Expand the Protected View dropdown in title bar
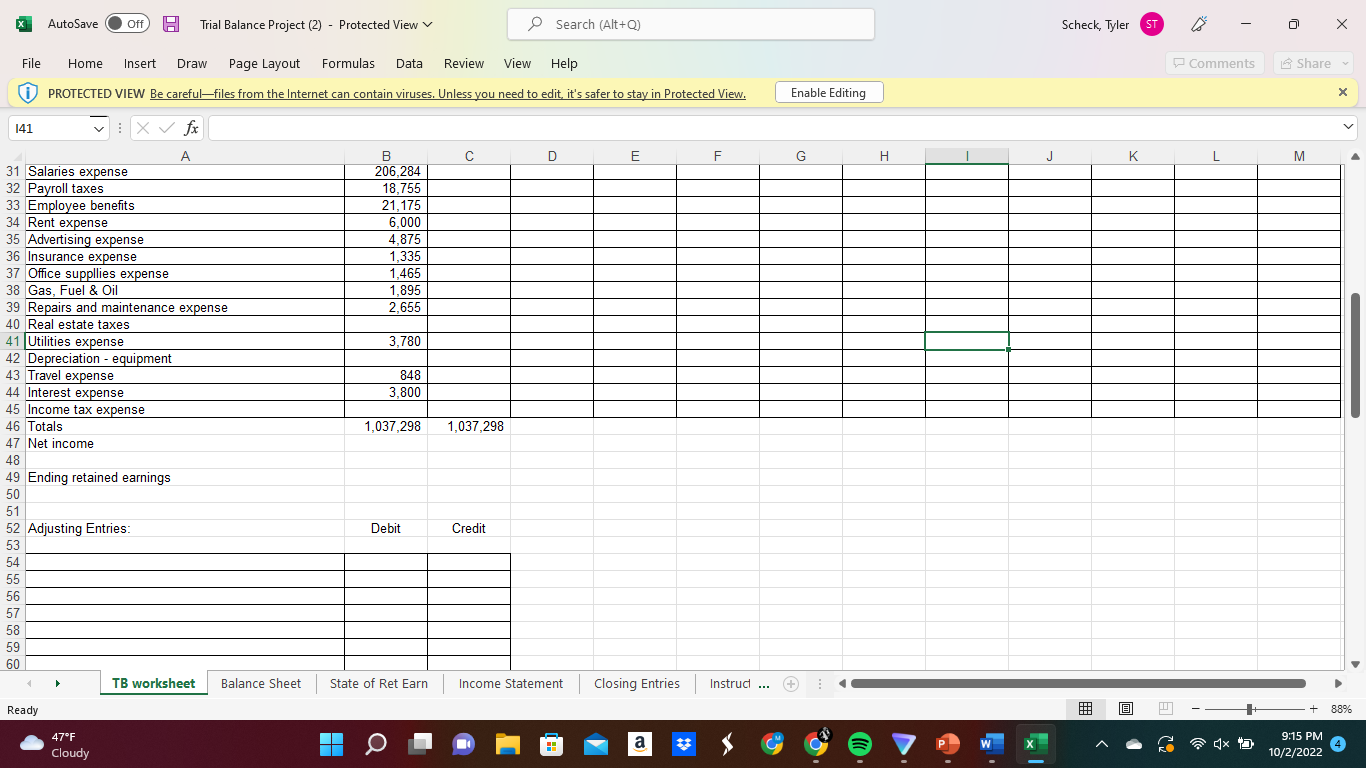This screenshot has width=1366, height=768. tap(425, 26)
